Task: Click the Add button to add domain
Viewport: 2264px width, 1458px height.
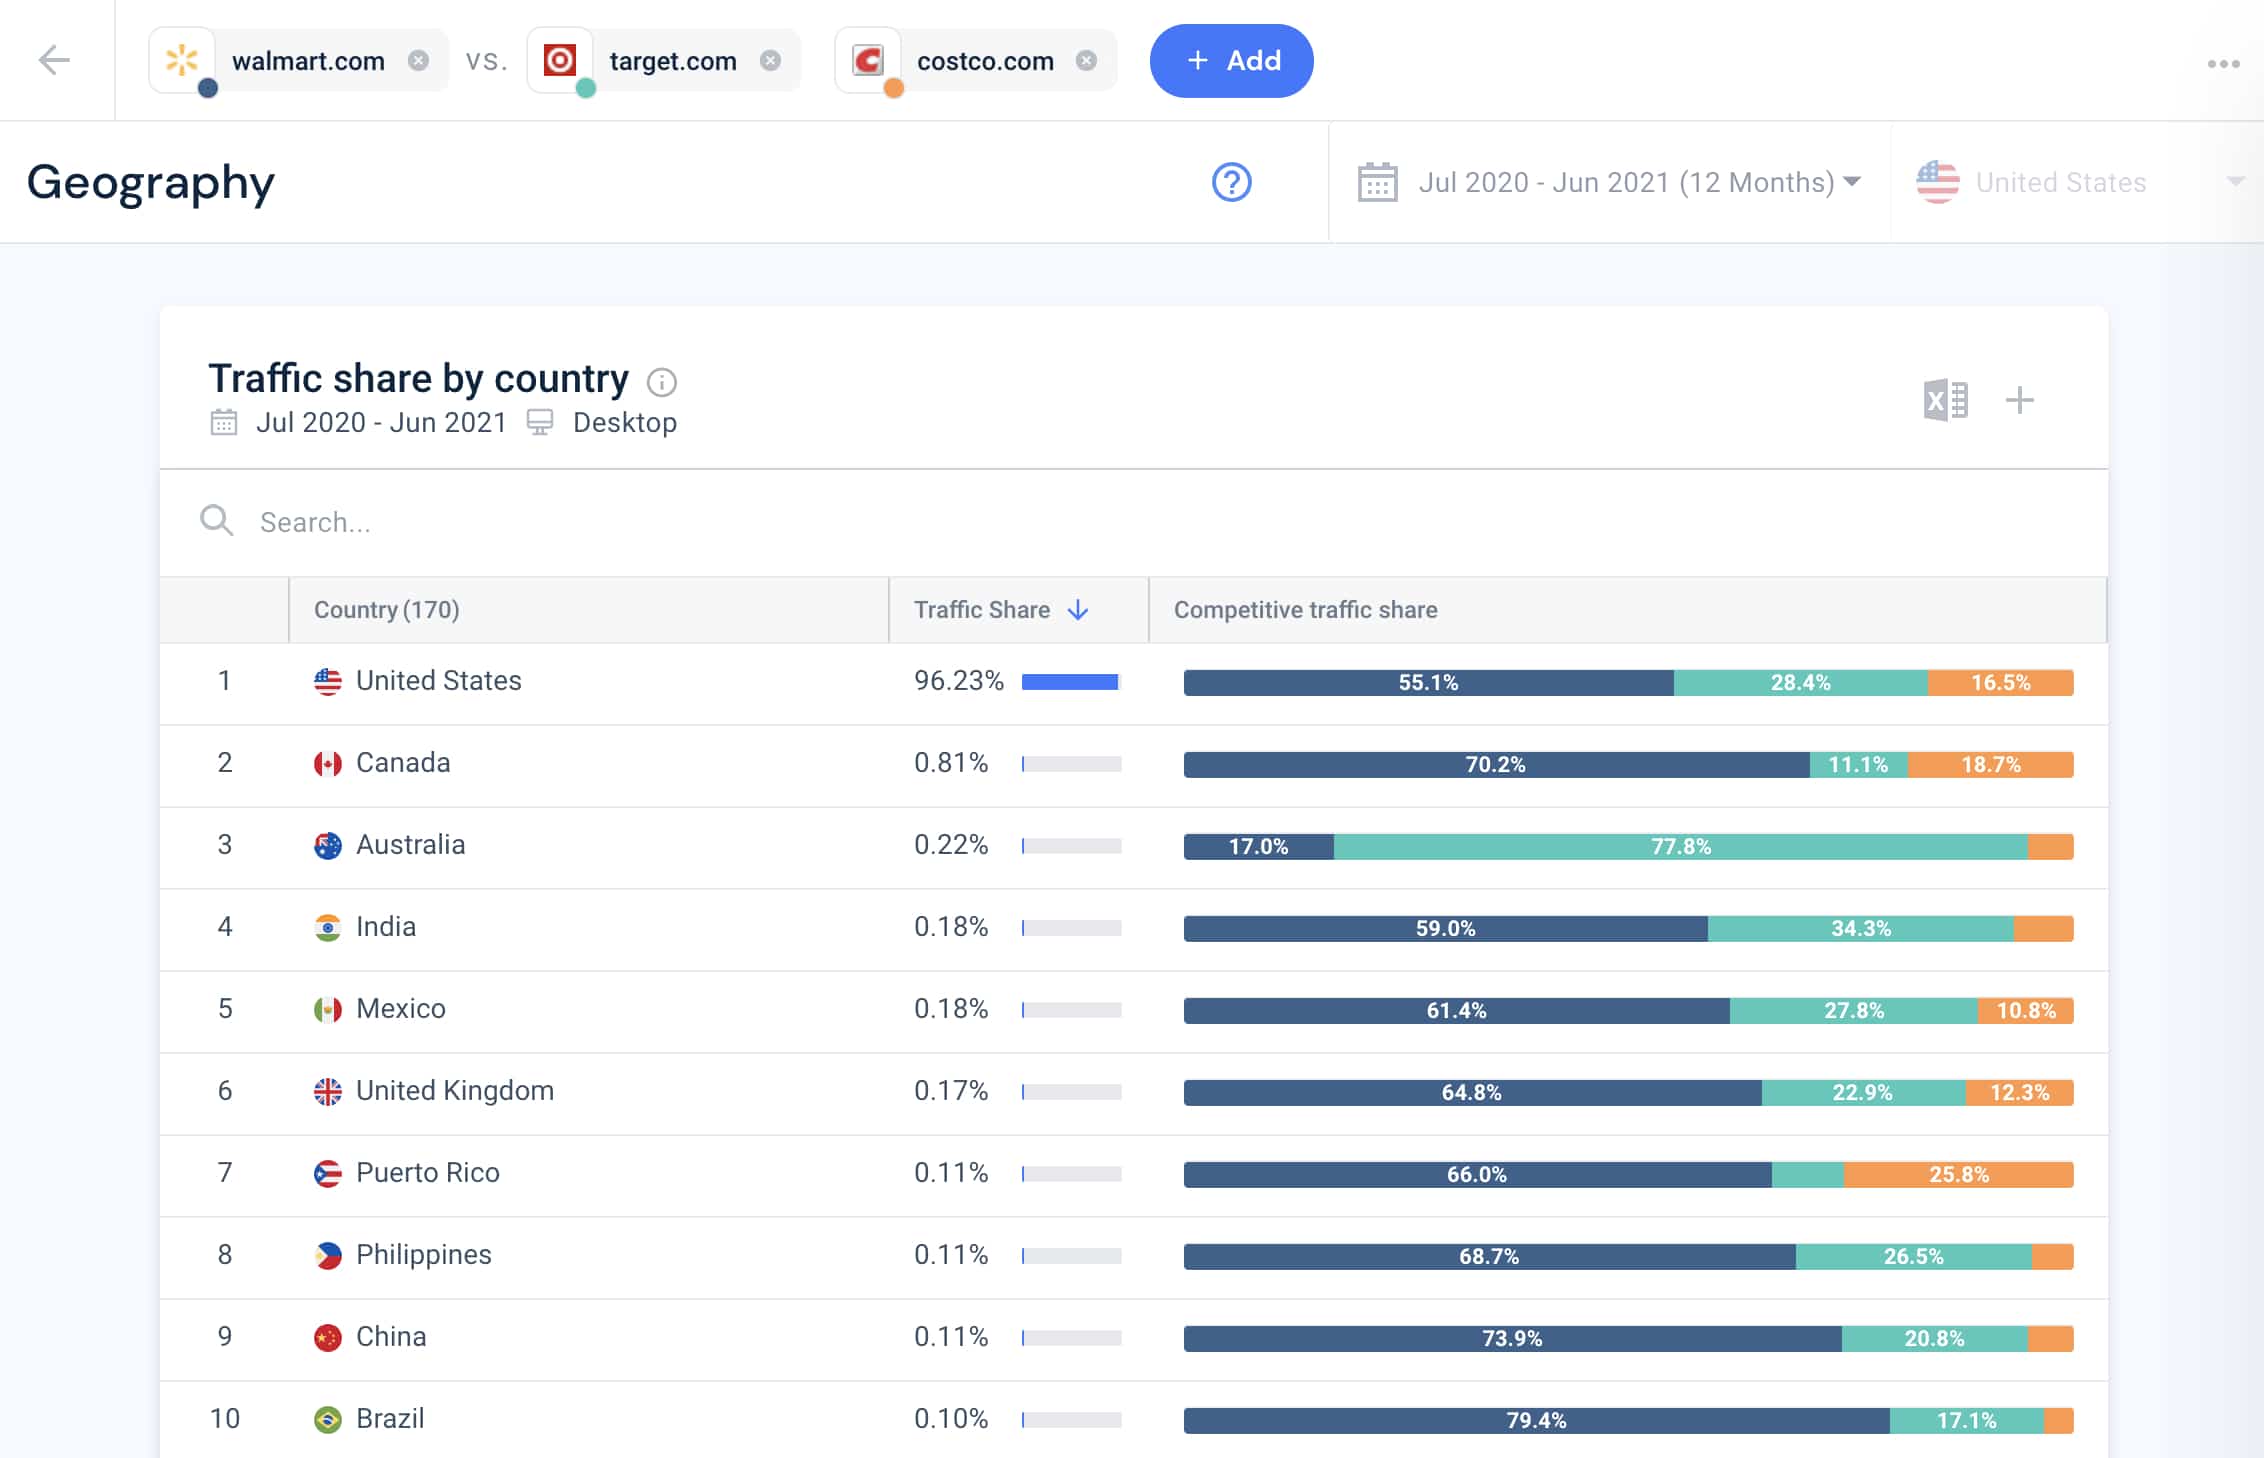Action: pyautogui.click(x=1233, y=61)
